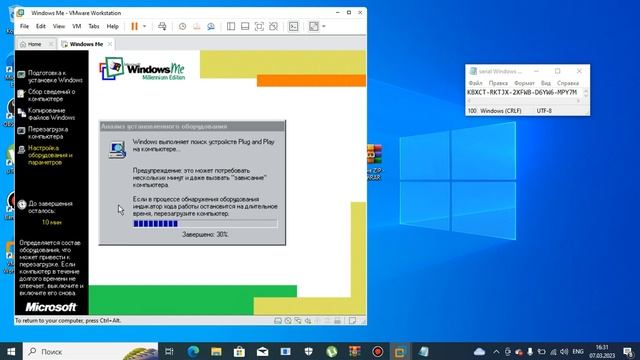This screenshot has width=640, height=360.
Task: Click the red screen recorder taskbar icon
Action: (378, 351)
